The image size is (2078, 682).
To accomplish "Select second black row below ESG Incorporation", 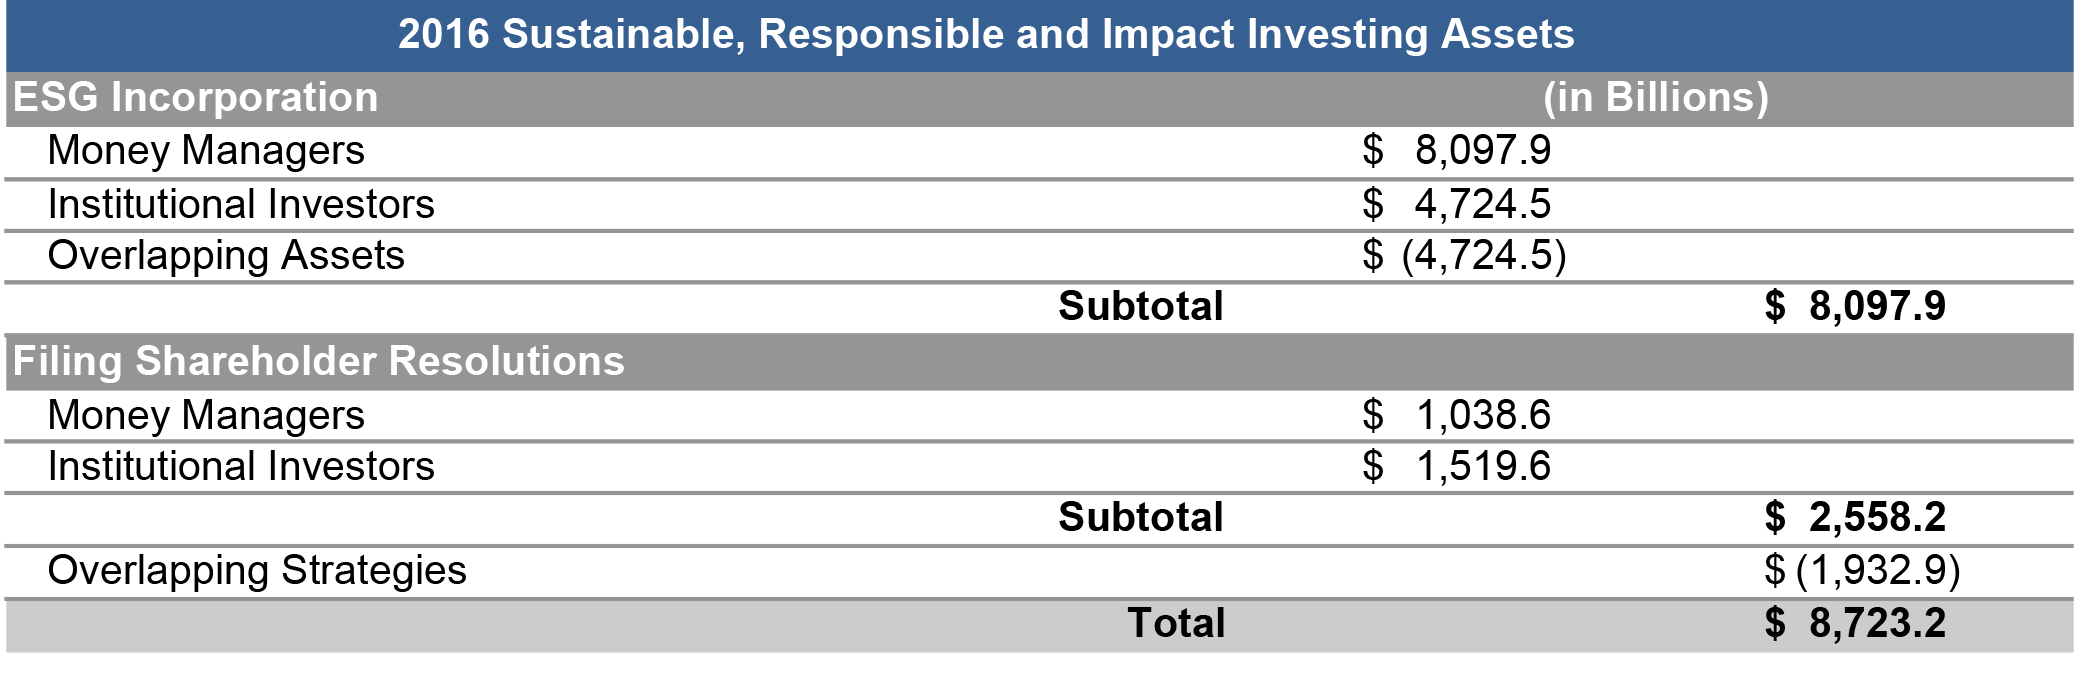I will pos(1038,205).
